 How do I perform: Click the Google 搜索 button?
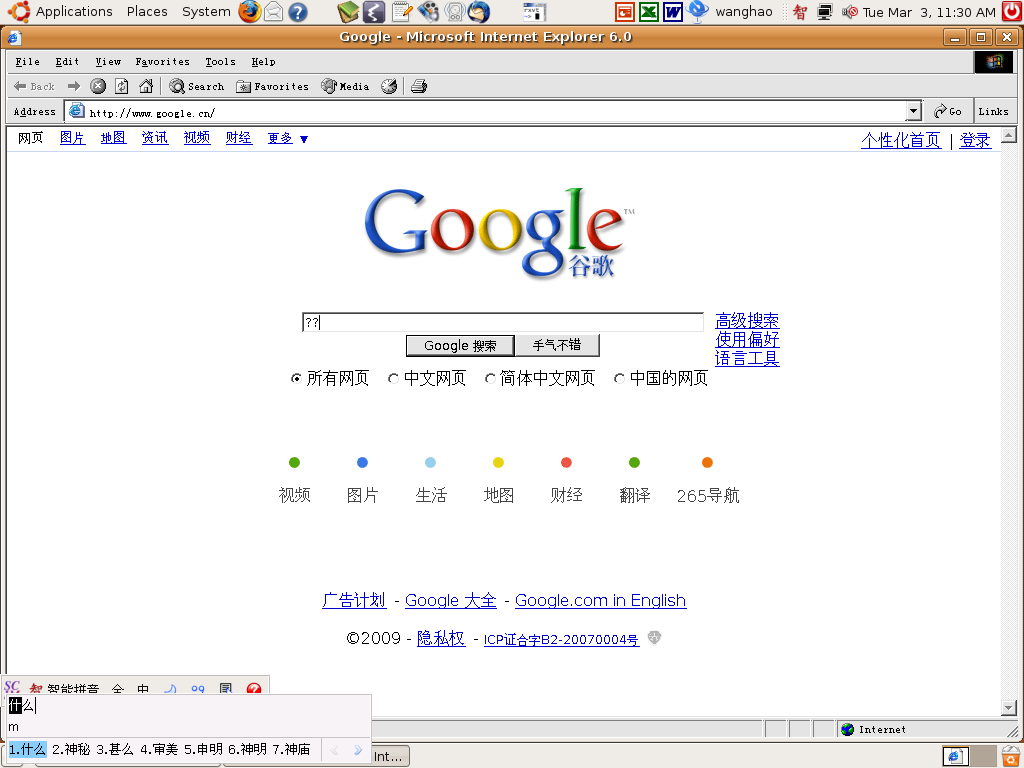[x=460, y=345]
